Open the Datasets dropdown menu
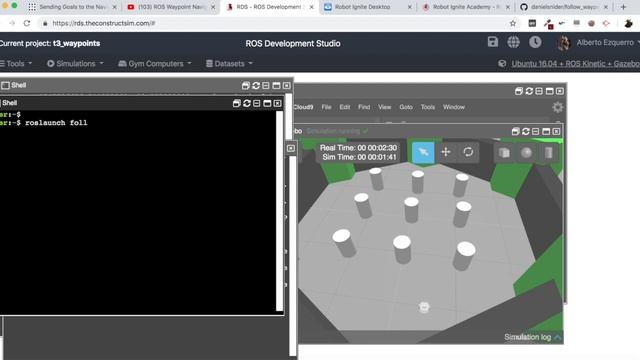 (229, 64)
